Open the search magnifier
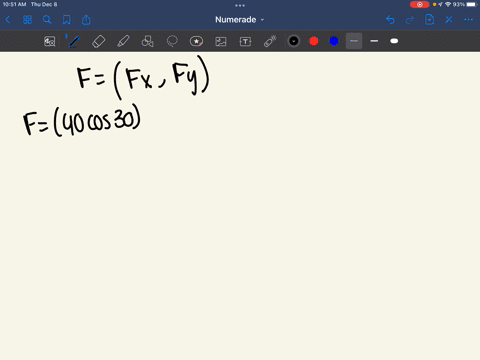The image size is (480, 360). tap(47, 20)
